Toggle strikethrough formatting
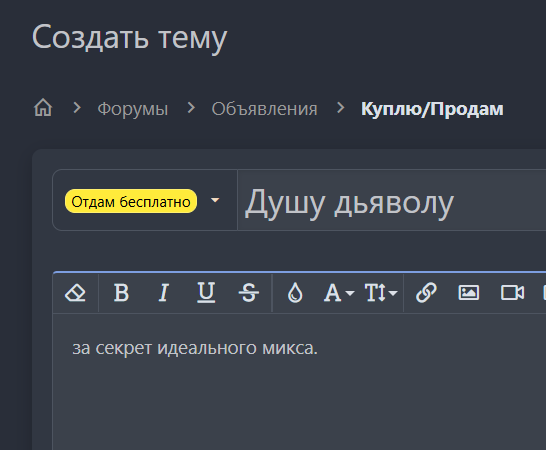The height and width of the screenshot is (450, 546). [x=249, y=293]
